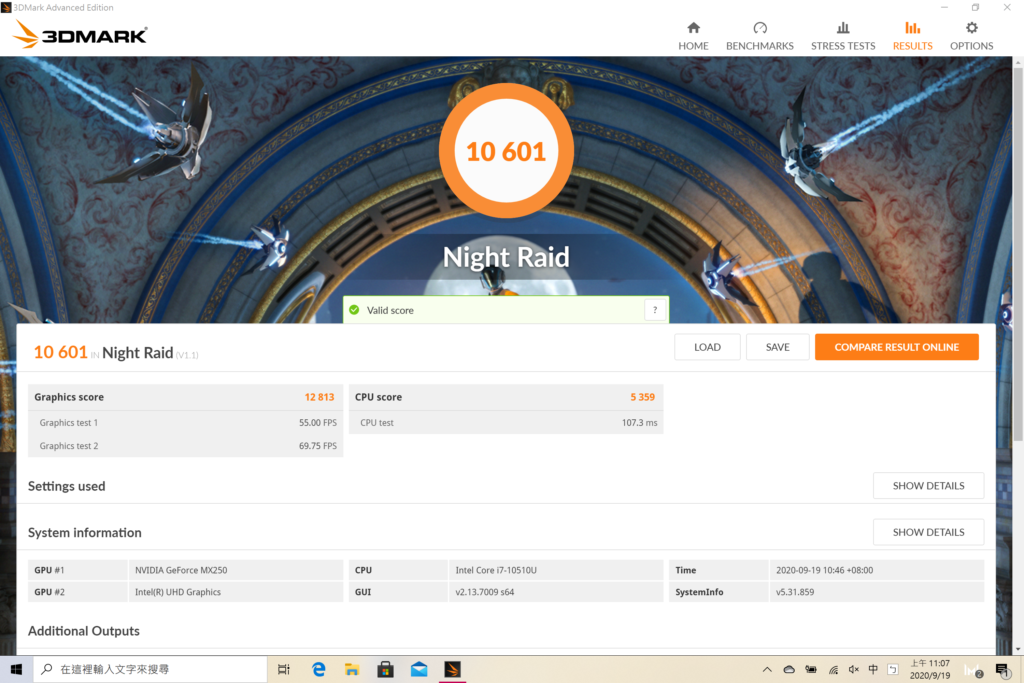Click the 3DMark window restore button

pos(975,7)
